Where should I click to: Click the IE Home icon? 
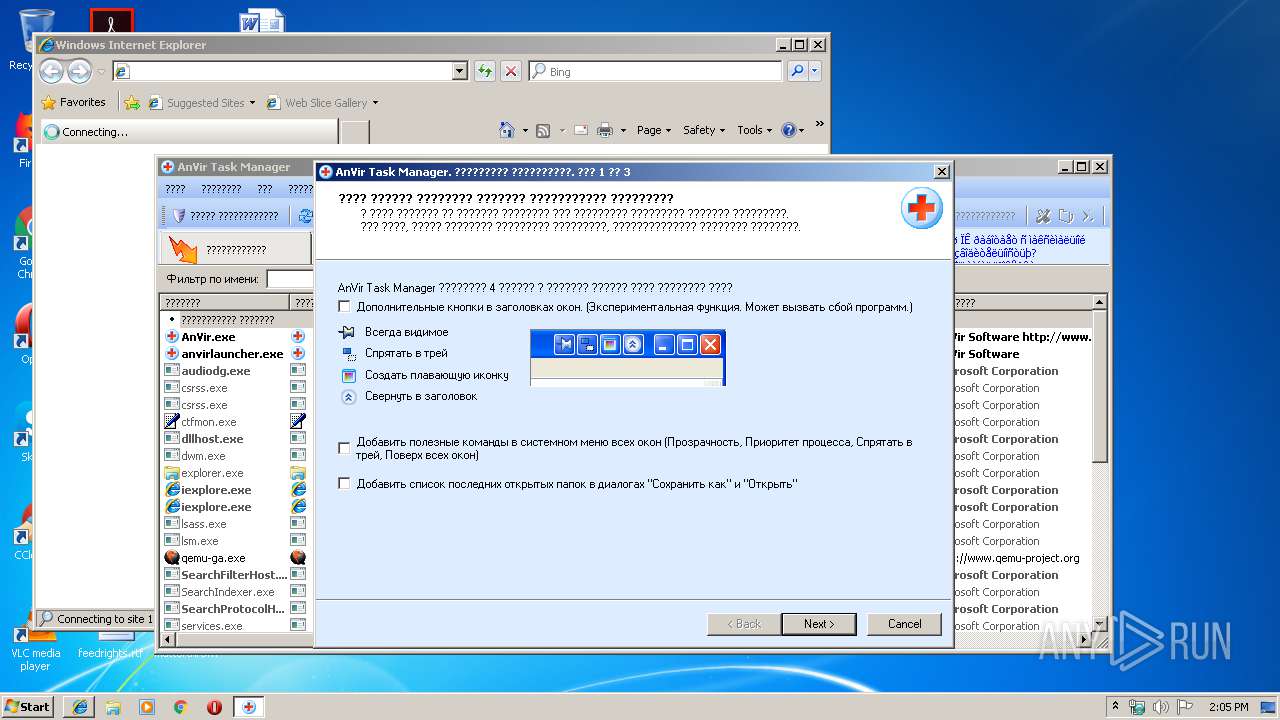tap(506, 130)
